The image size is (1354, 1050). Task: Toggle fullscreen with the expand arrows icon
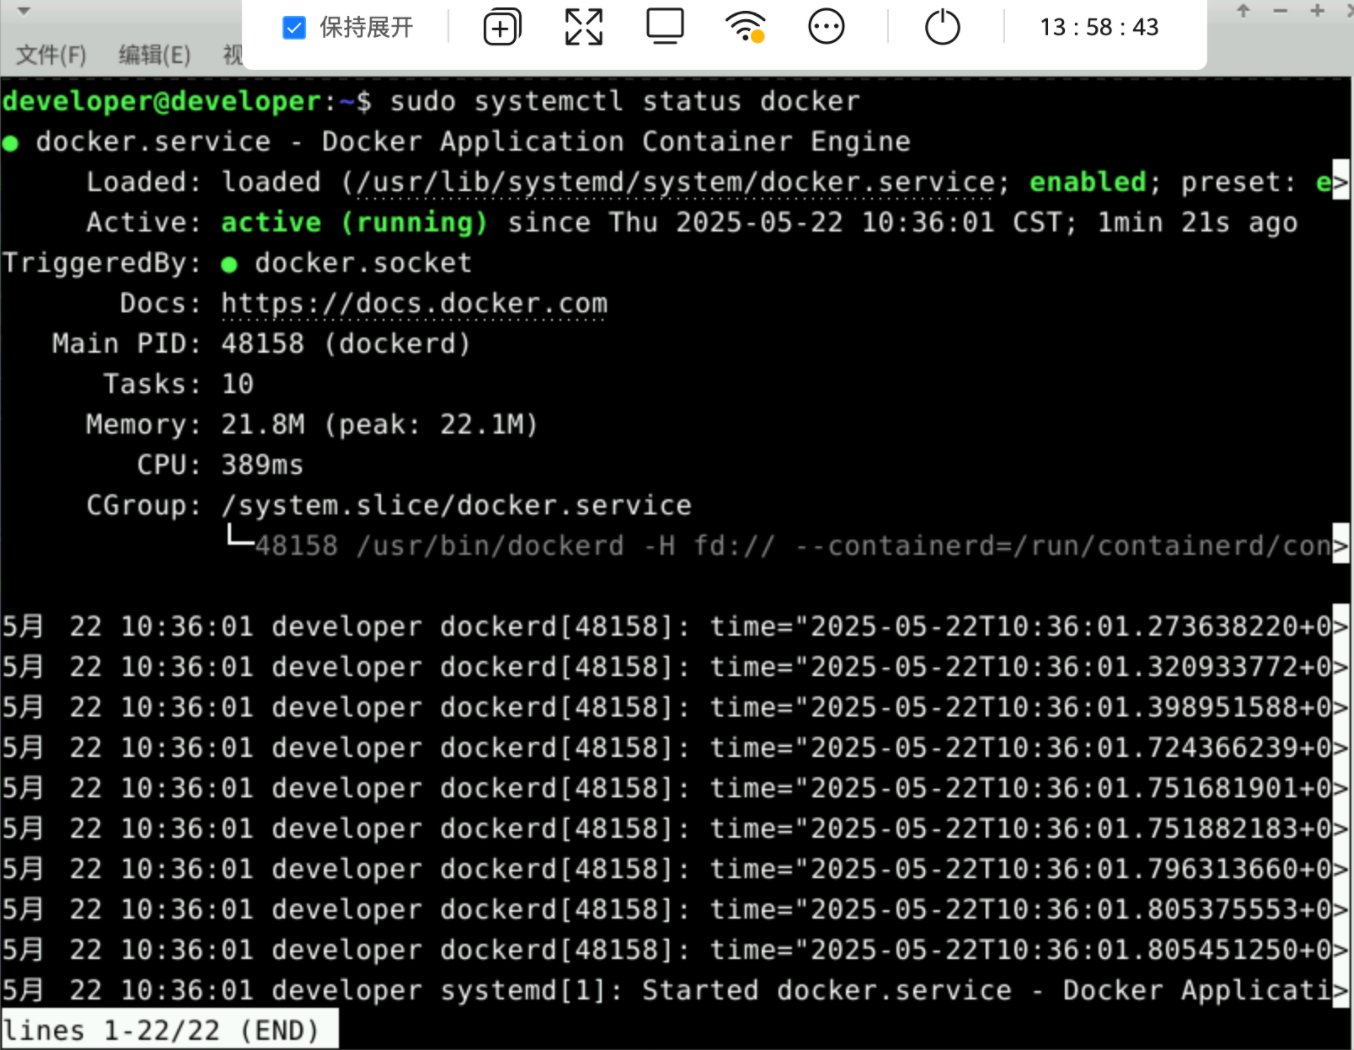coord(584,27)
